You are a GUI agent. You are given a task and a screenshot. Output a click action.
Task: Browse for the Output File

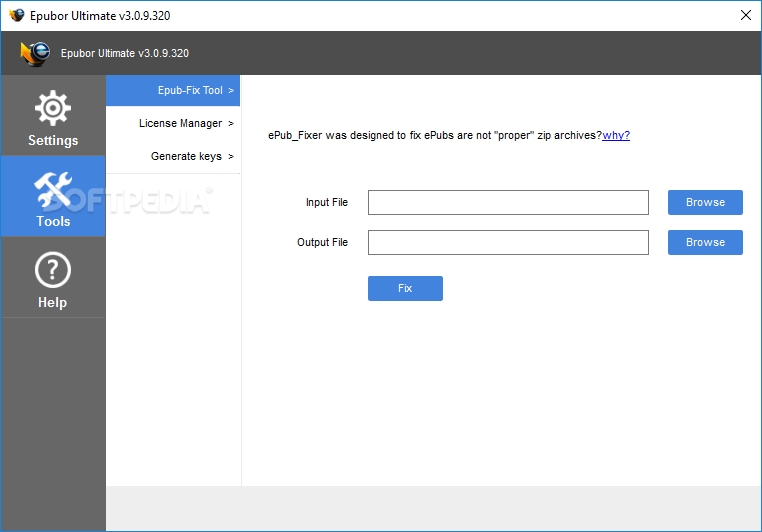(705, 242)
